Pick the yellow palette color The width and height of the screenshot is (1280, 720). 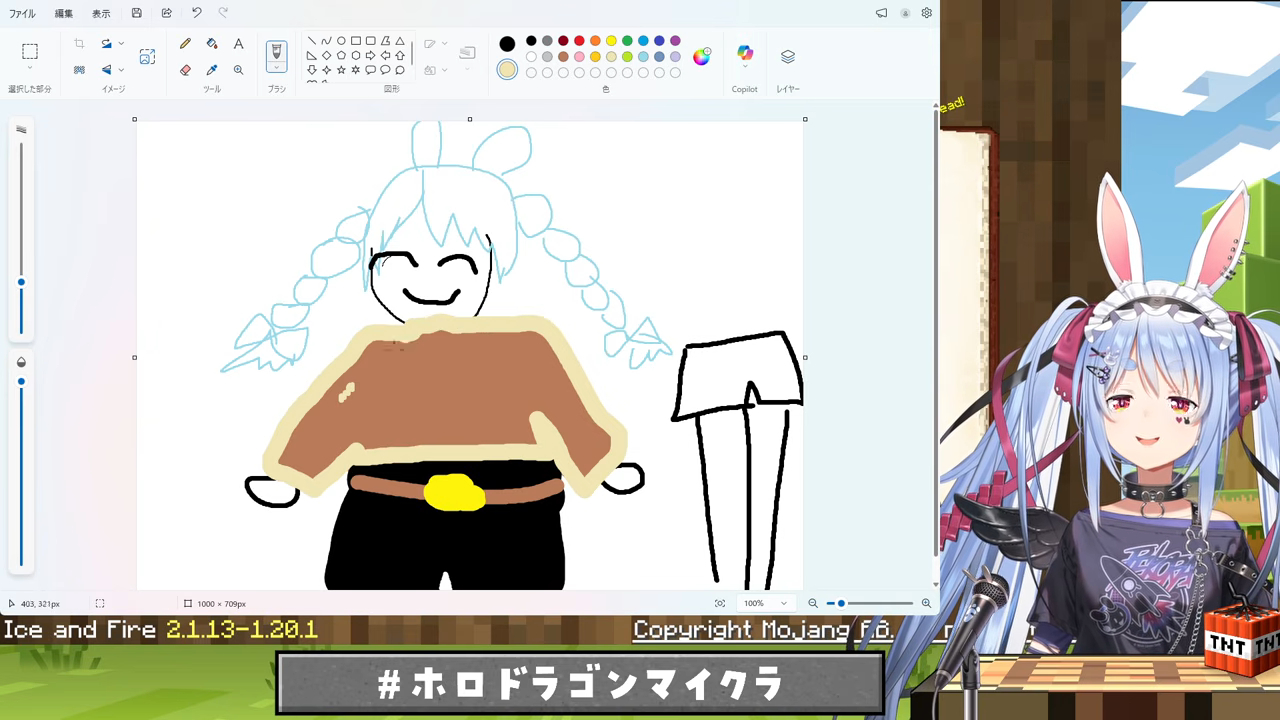pos(611,41)
